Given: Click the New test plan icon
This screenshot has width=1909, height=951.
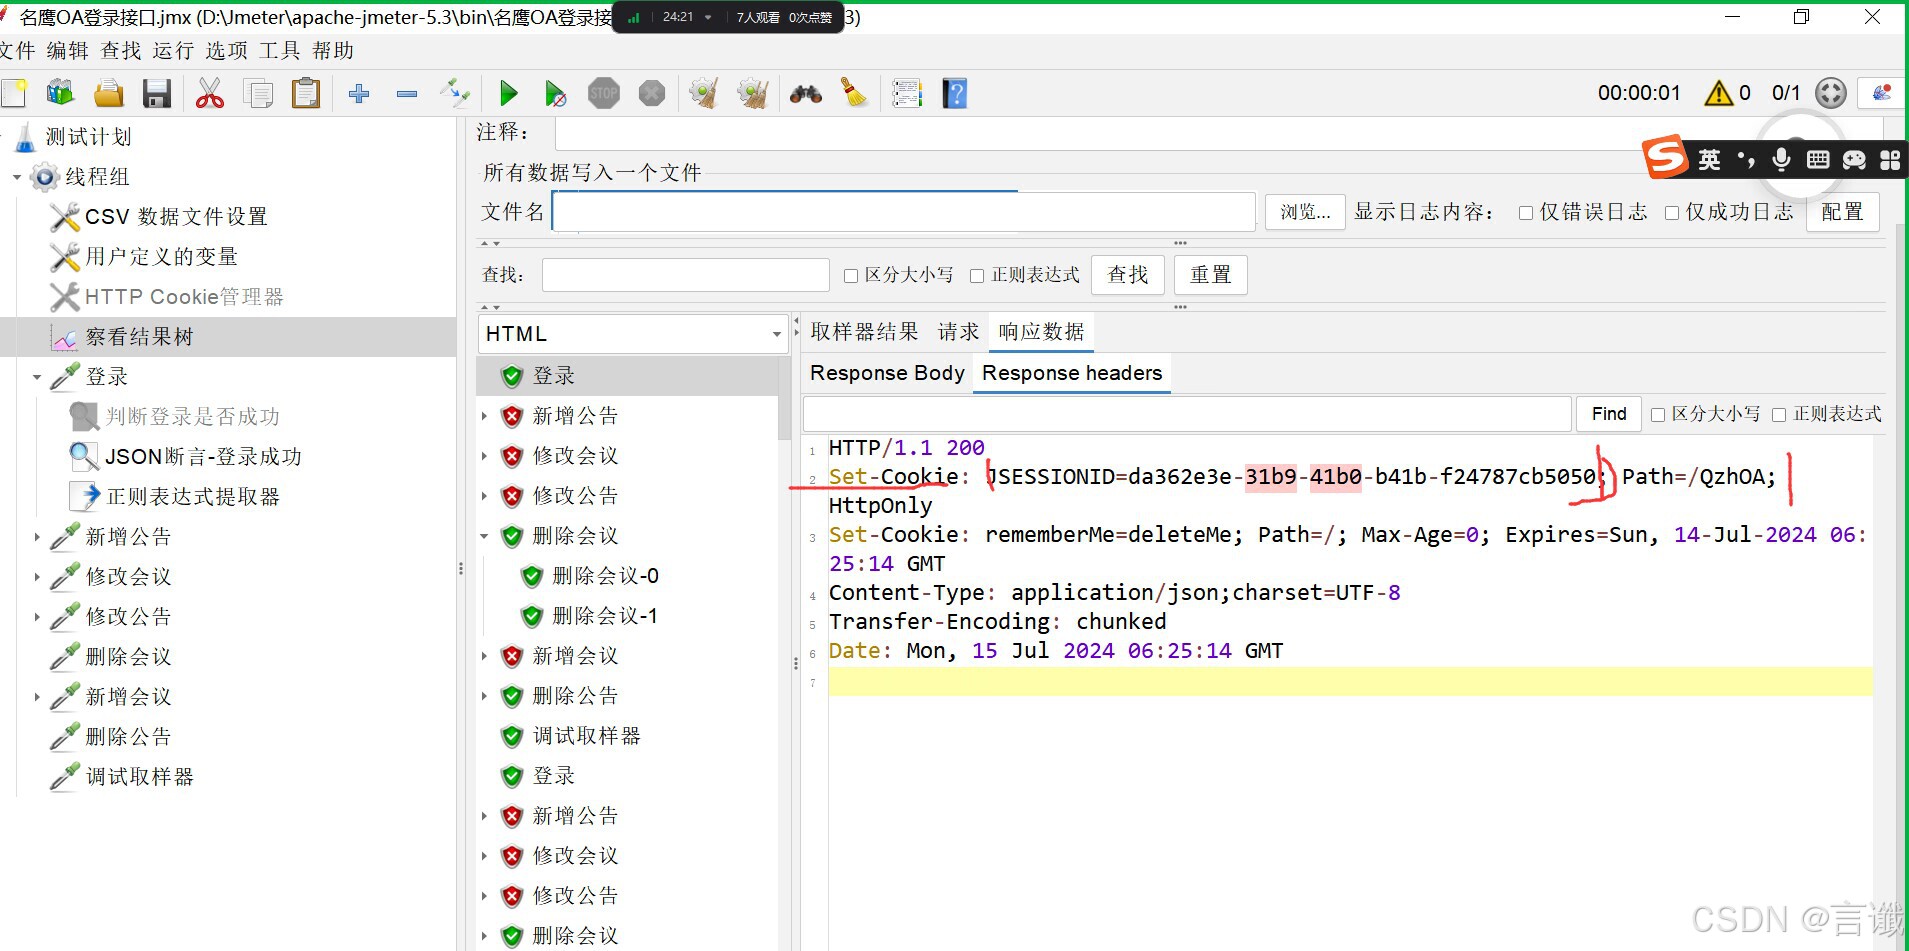Looking at the screenshot, I should [x=14, y=94].
